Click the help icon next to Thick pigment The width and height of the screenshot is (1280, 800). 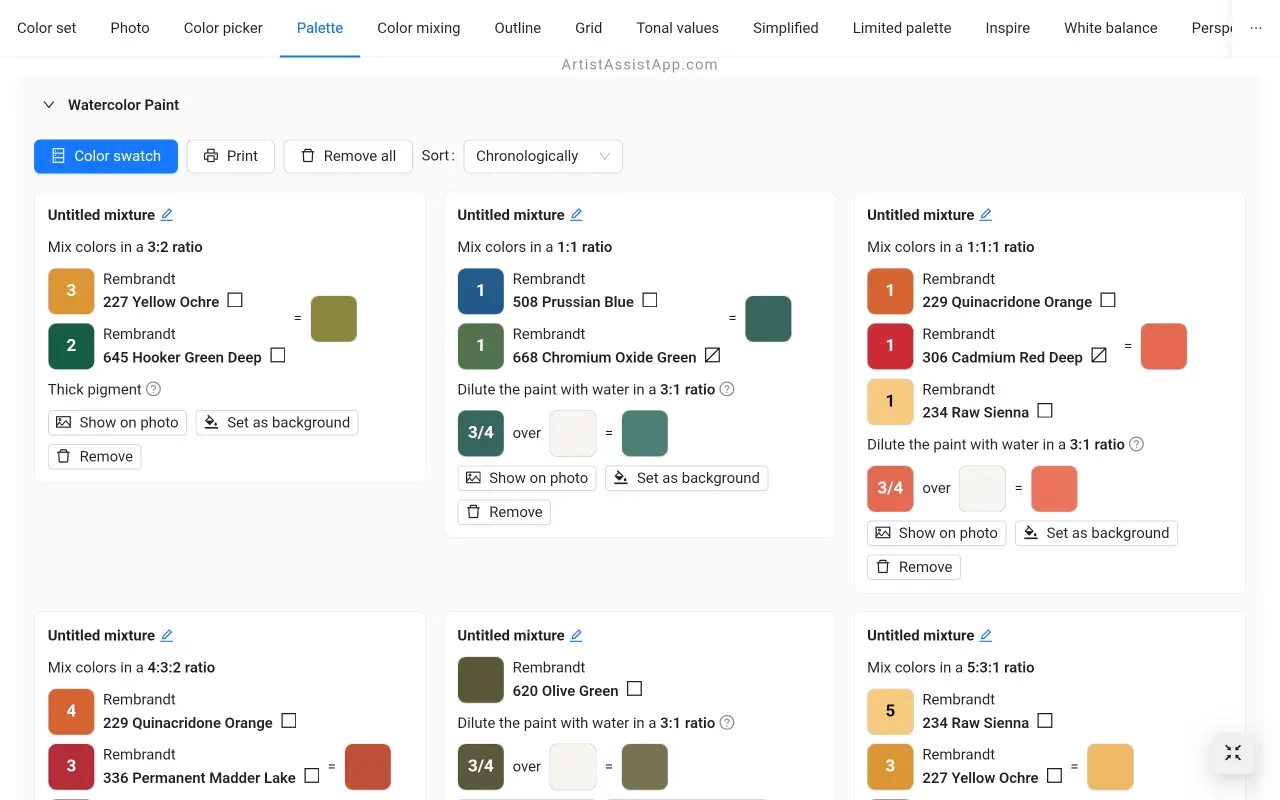click(154, 389)
